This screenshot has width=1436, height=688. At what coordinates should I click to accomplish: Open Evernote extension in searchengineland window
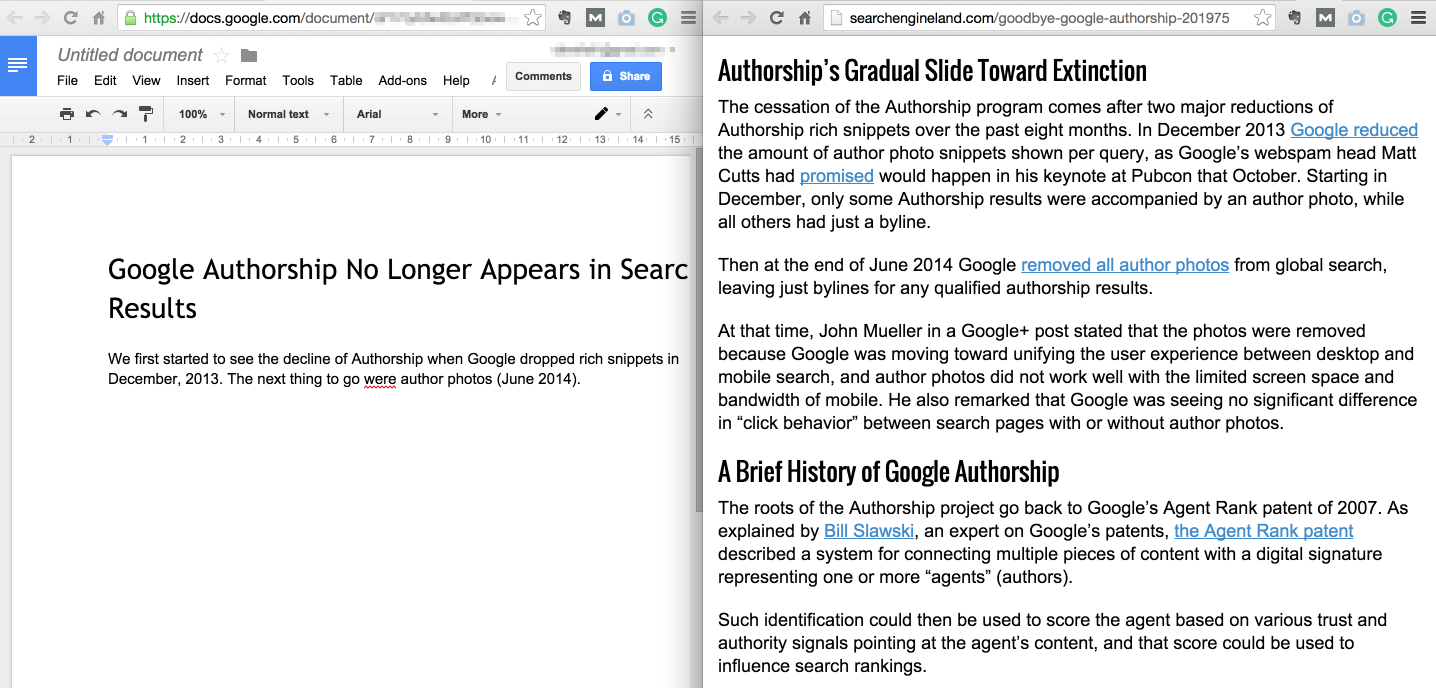[1295, 18]
